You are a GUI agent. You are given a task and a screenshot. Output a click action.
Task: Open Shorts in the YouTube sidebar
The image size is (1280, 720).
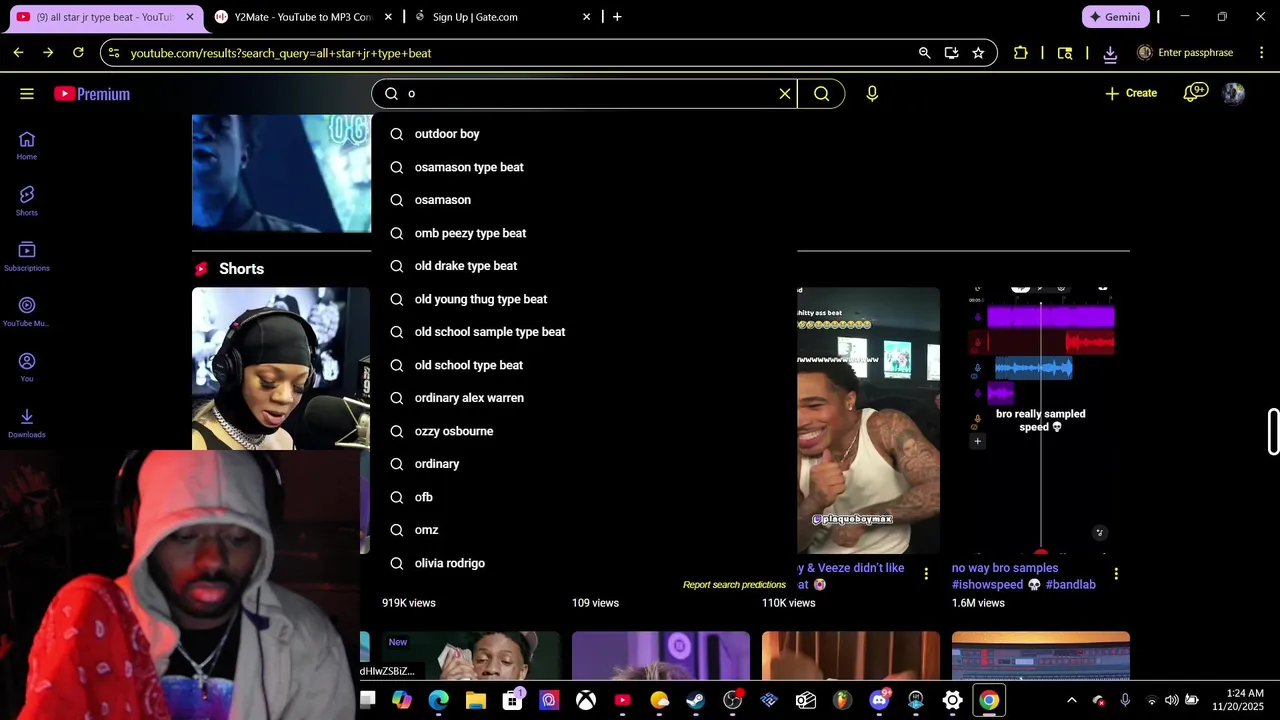pyautogui.click(x=27, y=201)
